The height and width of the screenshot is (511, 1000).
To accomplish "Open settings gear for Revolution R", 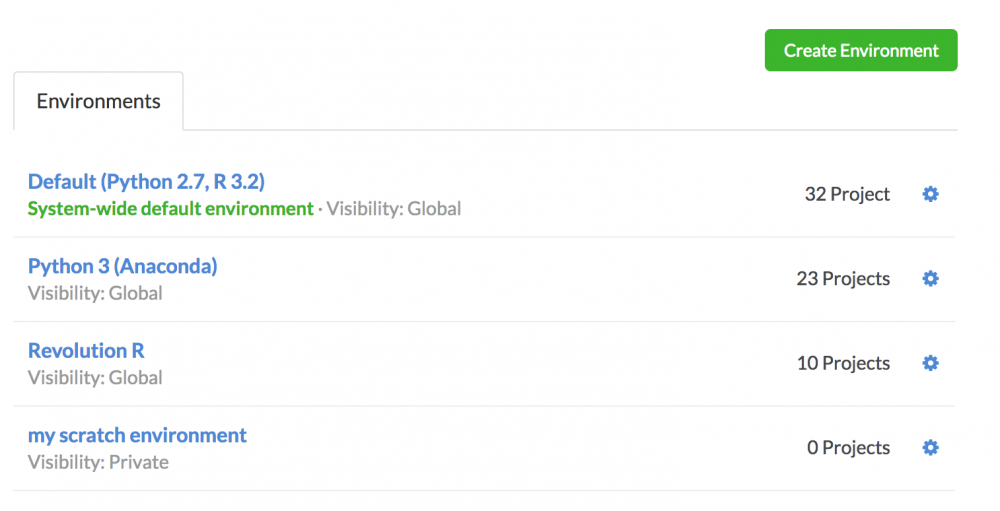I will pyautogui.click(x=930, y=363).
